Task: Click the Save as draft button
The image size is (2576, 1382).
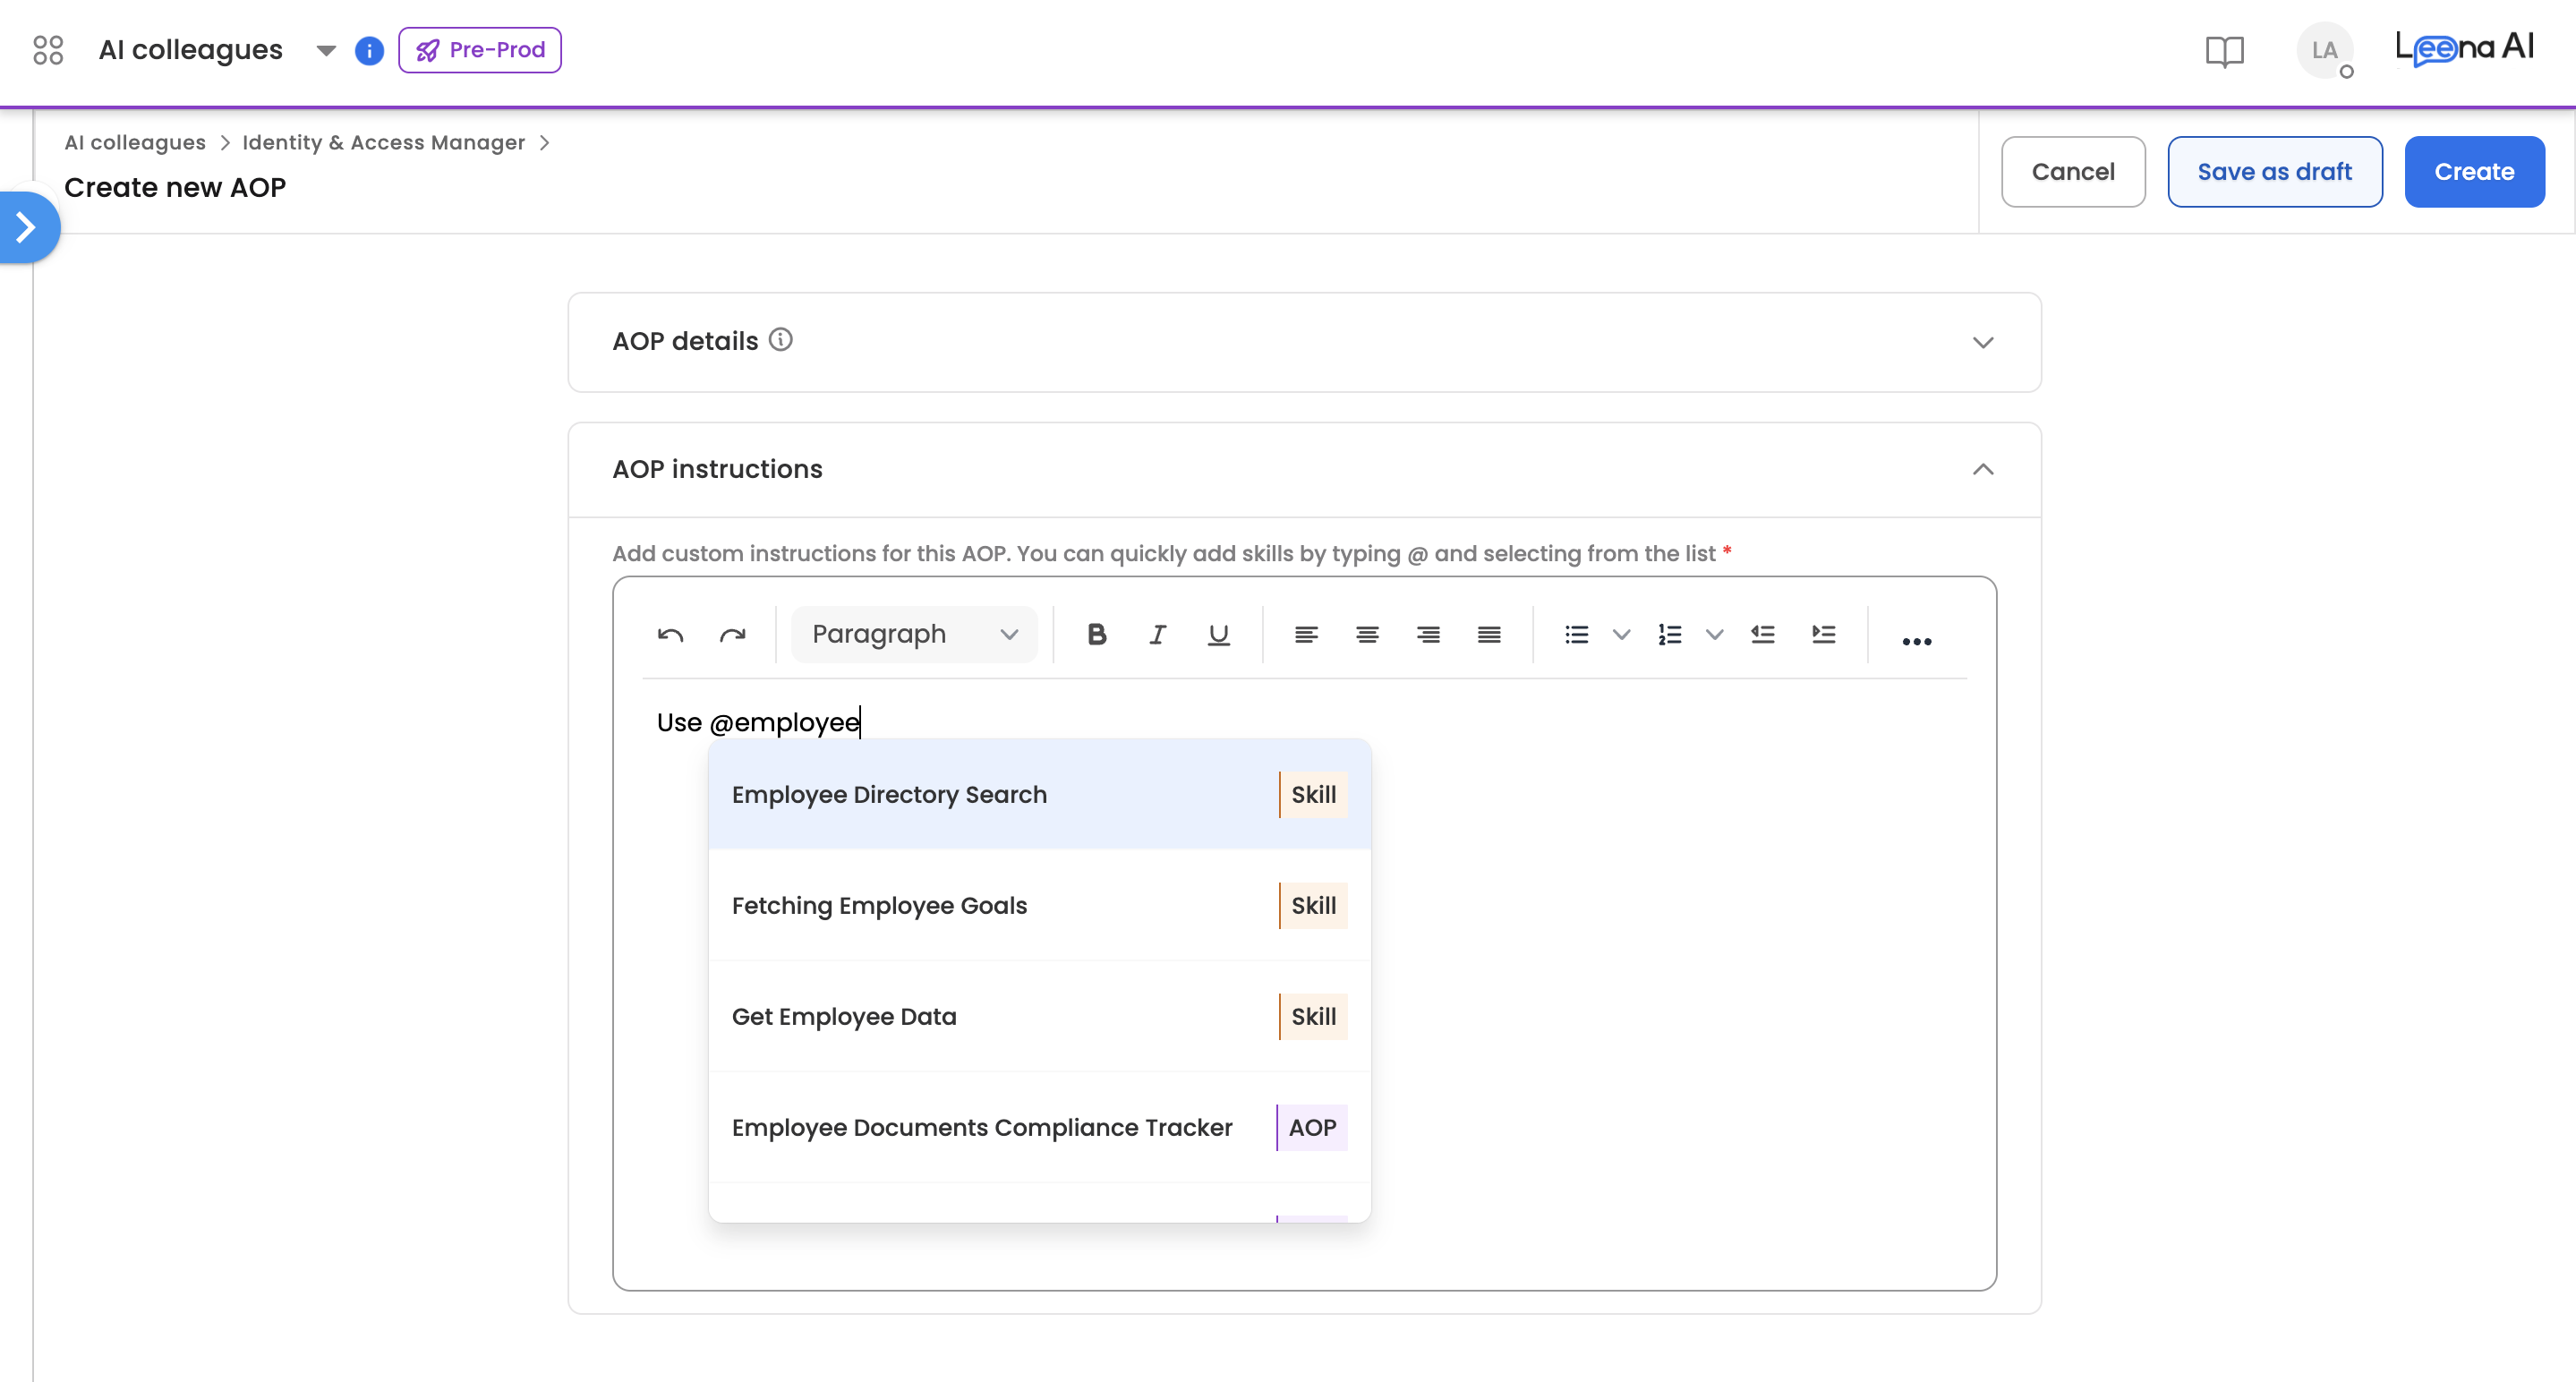Action: 2274,172
